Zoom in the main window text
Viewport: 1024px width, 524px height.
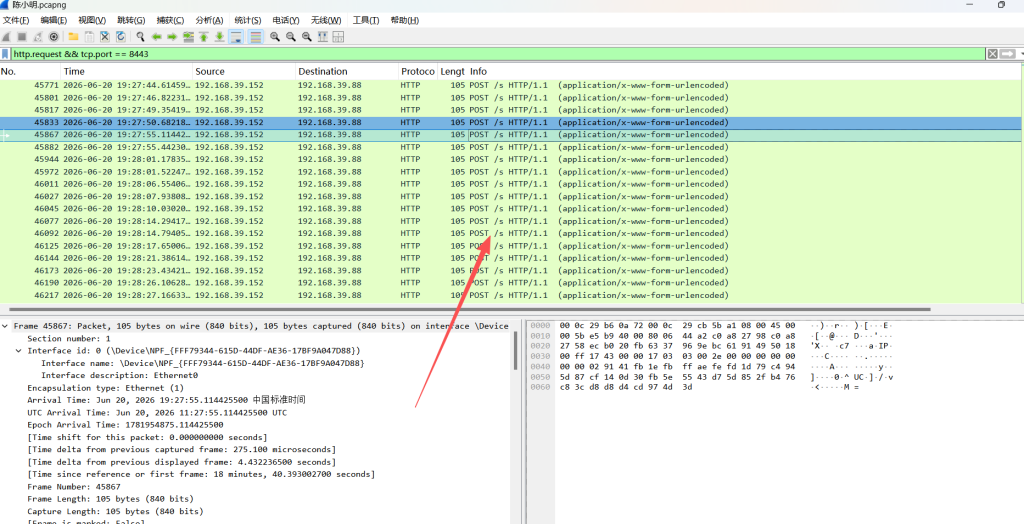click(275, 37)
